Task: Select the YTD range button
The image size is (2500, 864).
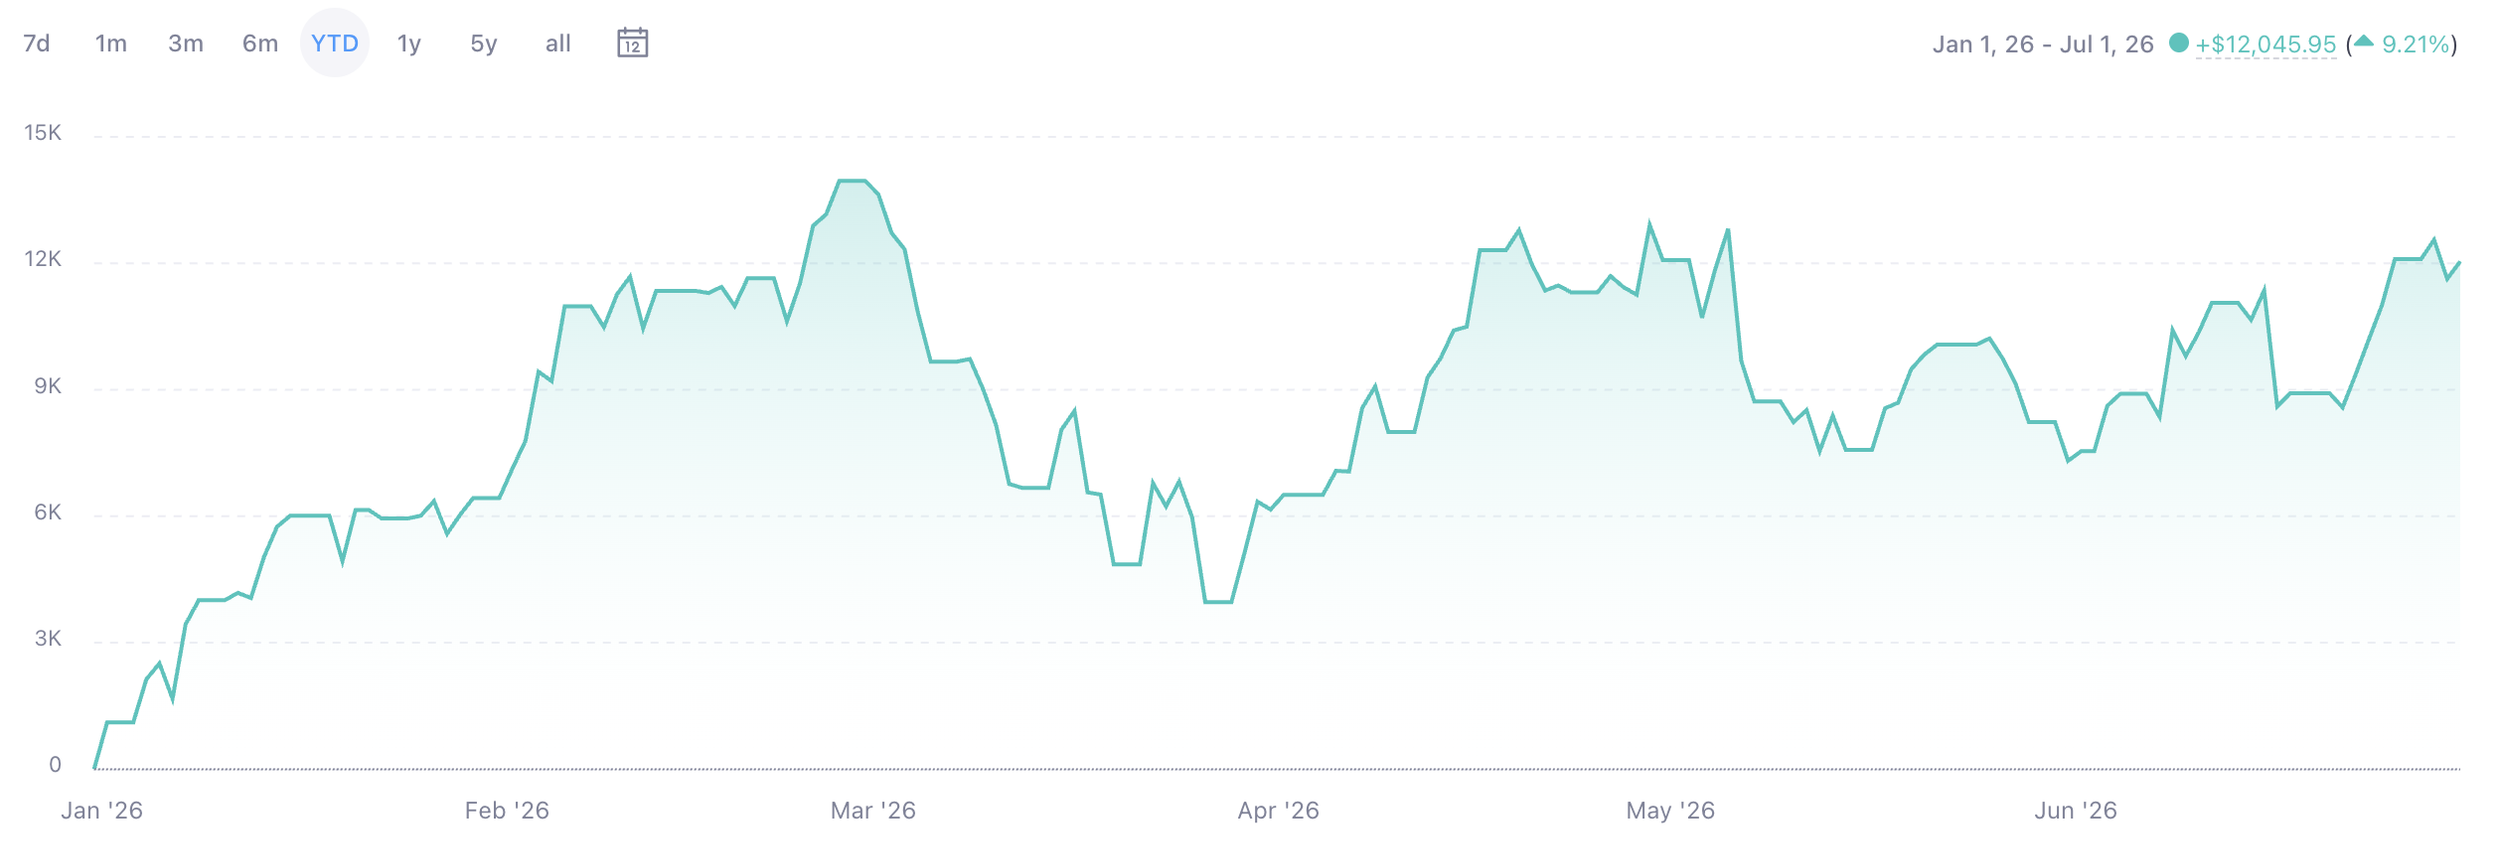Action: click(335, 43)
